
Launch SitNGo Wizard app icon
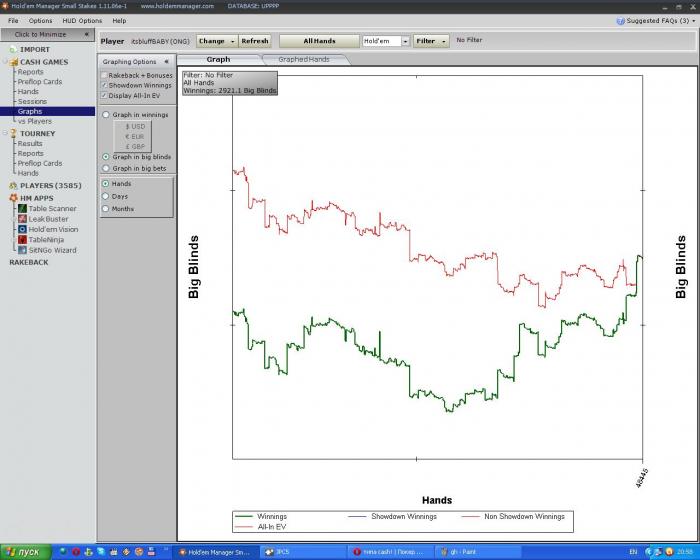[22, 250]
